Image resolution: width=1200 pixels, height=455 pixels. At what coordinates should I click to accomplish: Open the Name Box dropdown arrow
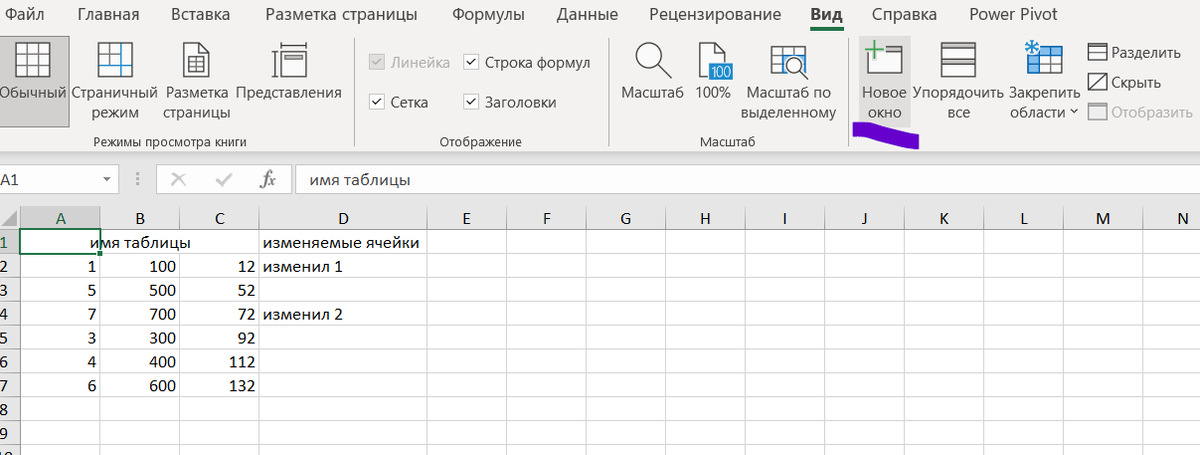click(x=107, y=180)
